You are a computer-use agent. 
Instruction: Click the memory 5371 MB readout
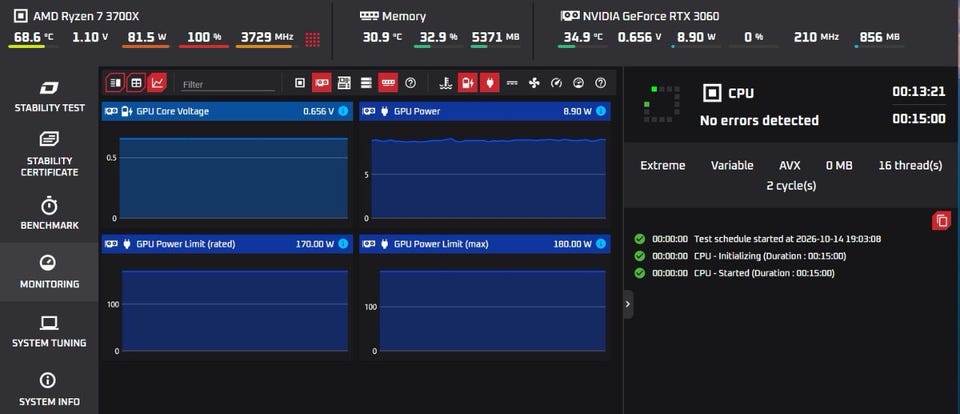tap(495, 37)
